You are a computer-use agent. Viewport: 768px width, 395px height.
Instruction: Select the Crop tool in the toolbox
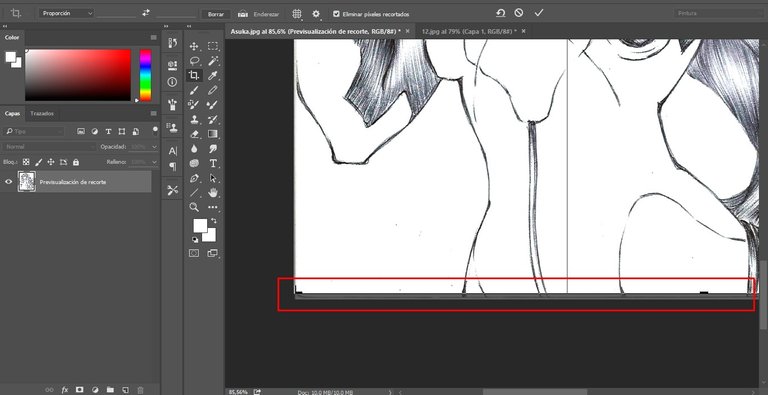click(x=194, y=75)
